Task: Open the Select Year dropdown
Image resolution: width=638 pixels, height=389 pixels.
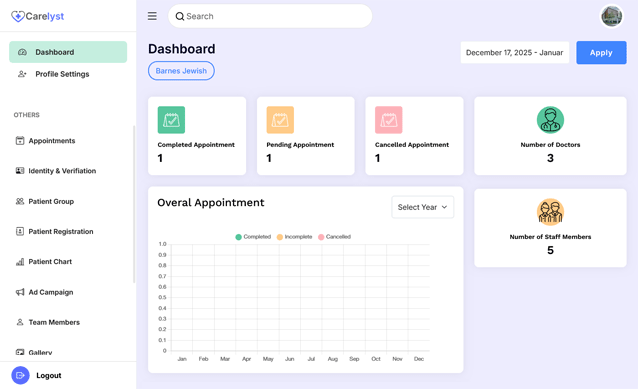Action: (423, 207)
